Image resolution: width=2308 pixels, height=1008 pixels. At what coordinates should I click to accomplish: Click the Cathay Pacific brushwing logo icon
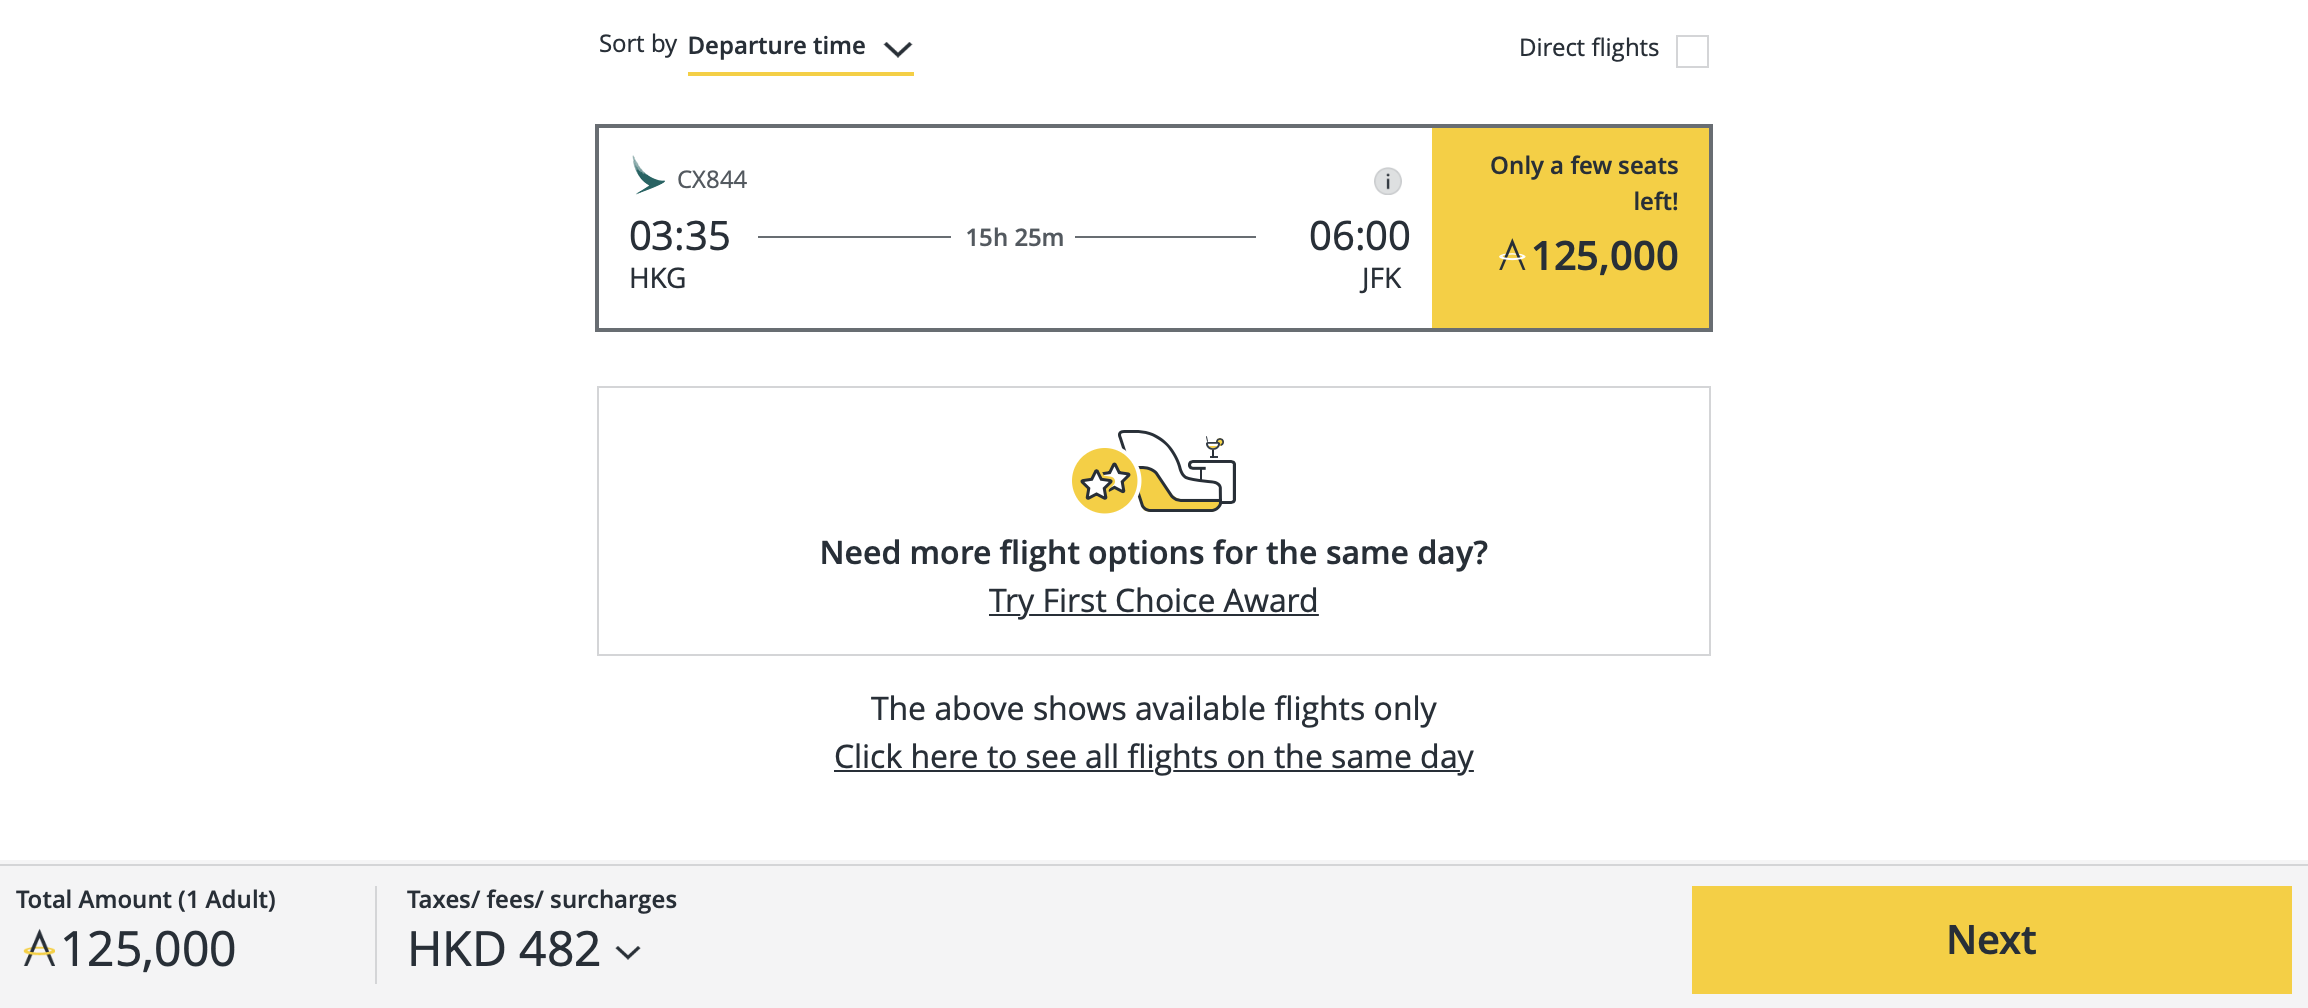pyautogui.click(x=646, y=176)
